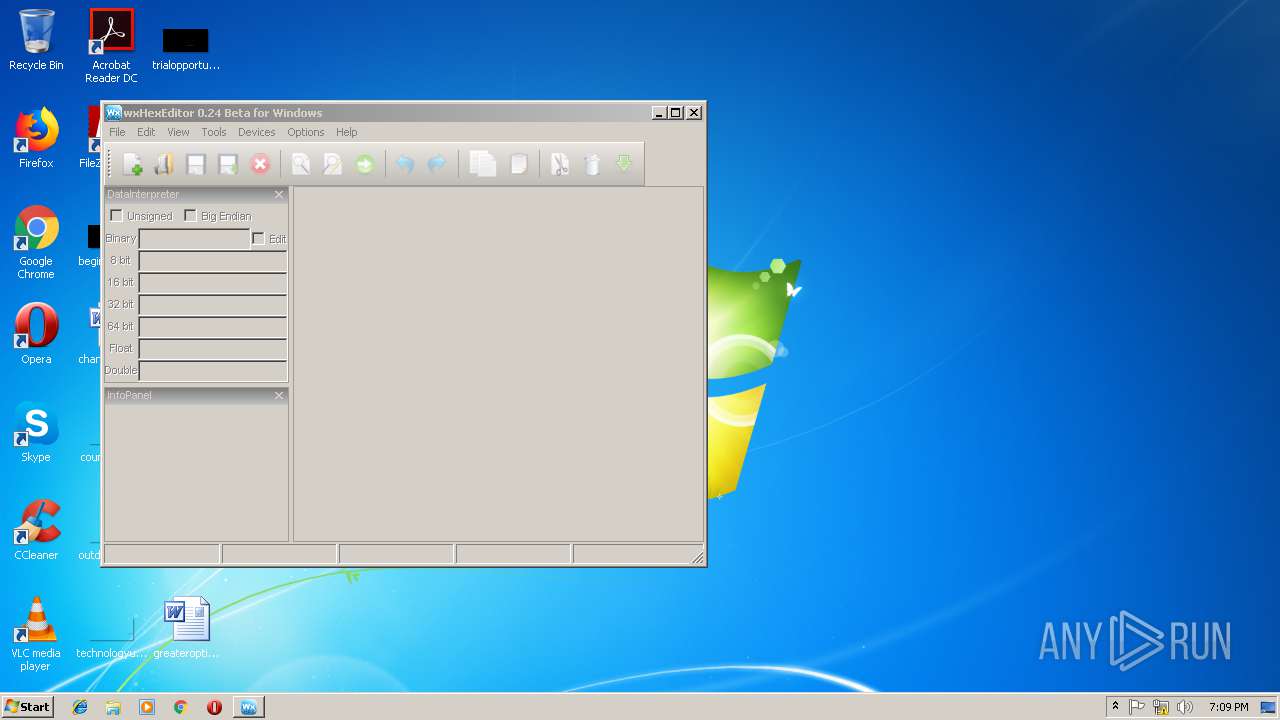1280x720 pixels.
Task: Open the View menu
Action: click(178, 132)
